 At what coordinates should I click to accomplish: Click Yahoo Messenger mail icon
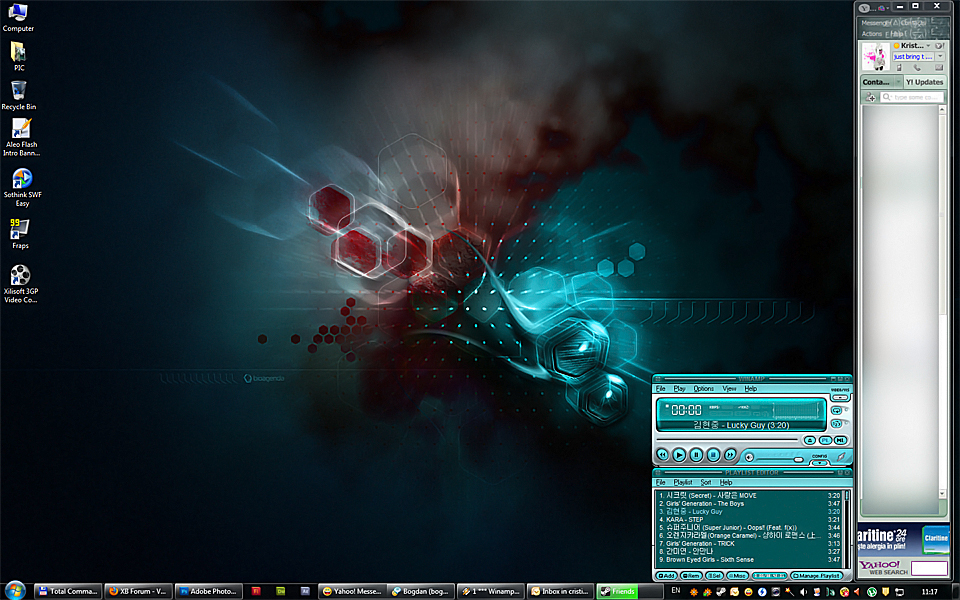(939, 67)
